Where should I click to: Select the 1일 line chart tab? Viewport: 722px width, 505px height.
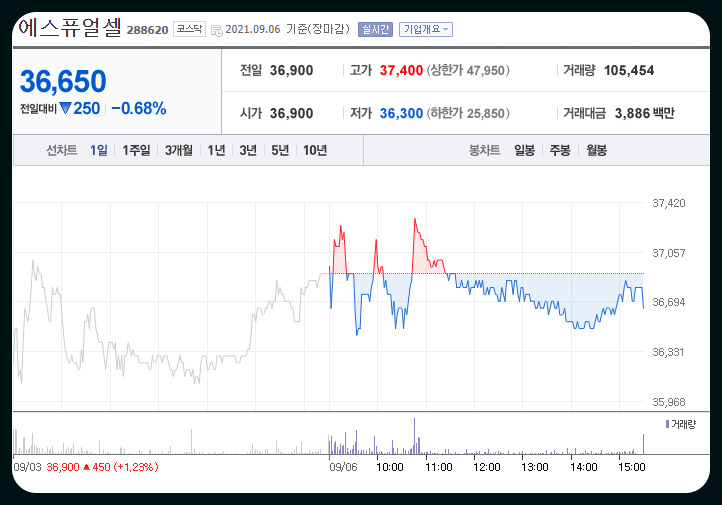(x=99, y=150)
